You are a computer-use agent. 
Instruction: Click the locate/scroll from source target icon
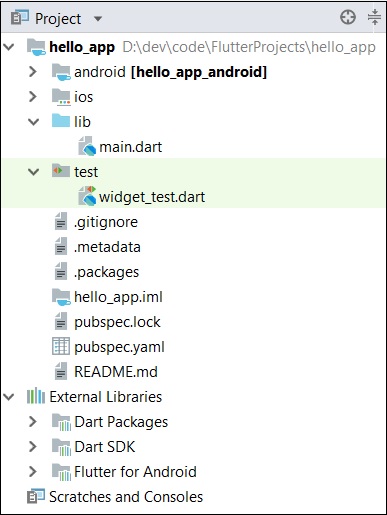[348, 17]
